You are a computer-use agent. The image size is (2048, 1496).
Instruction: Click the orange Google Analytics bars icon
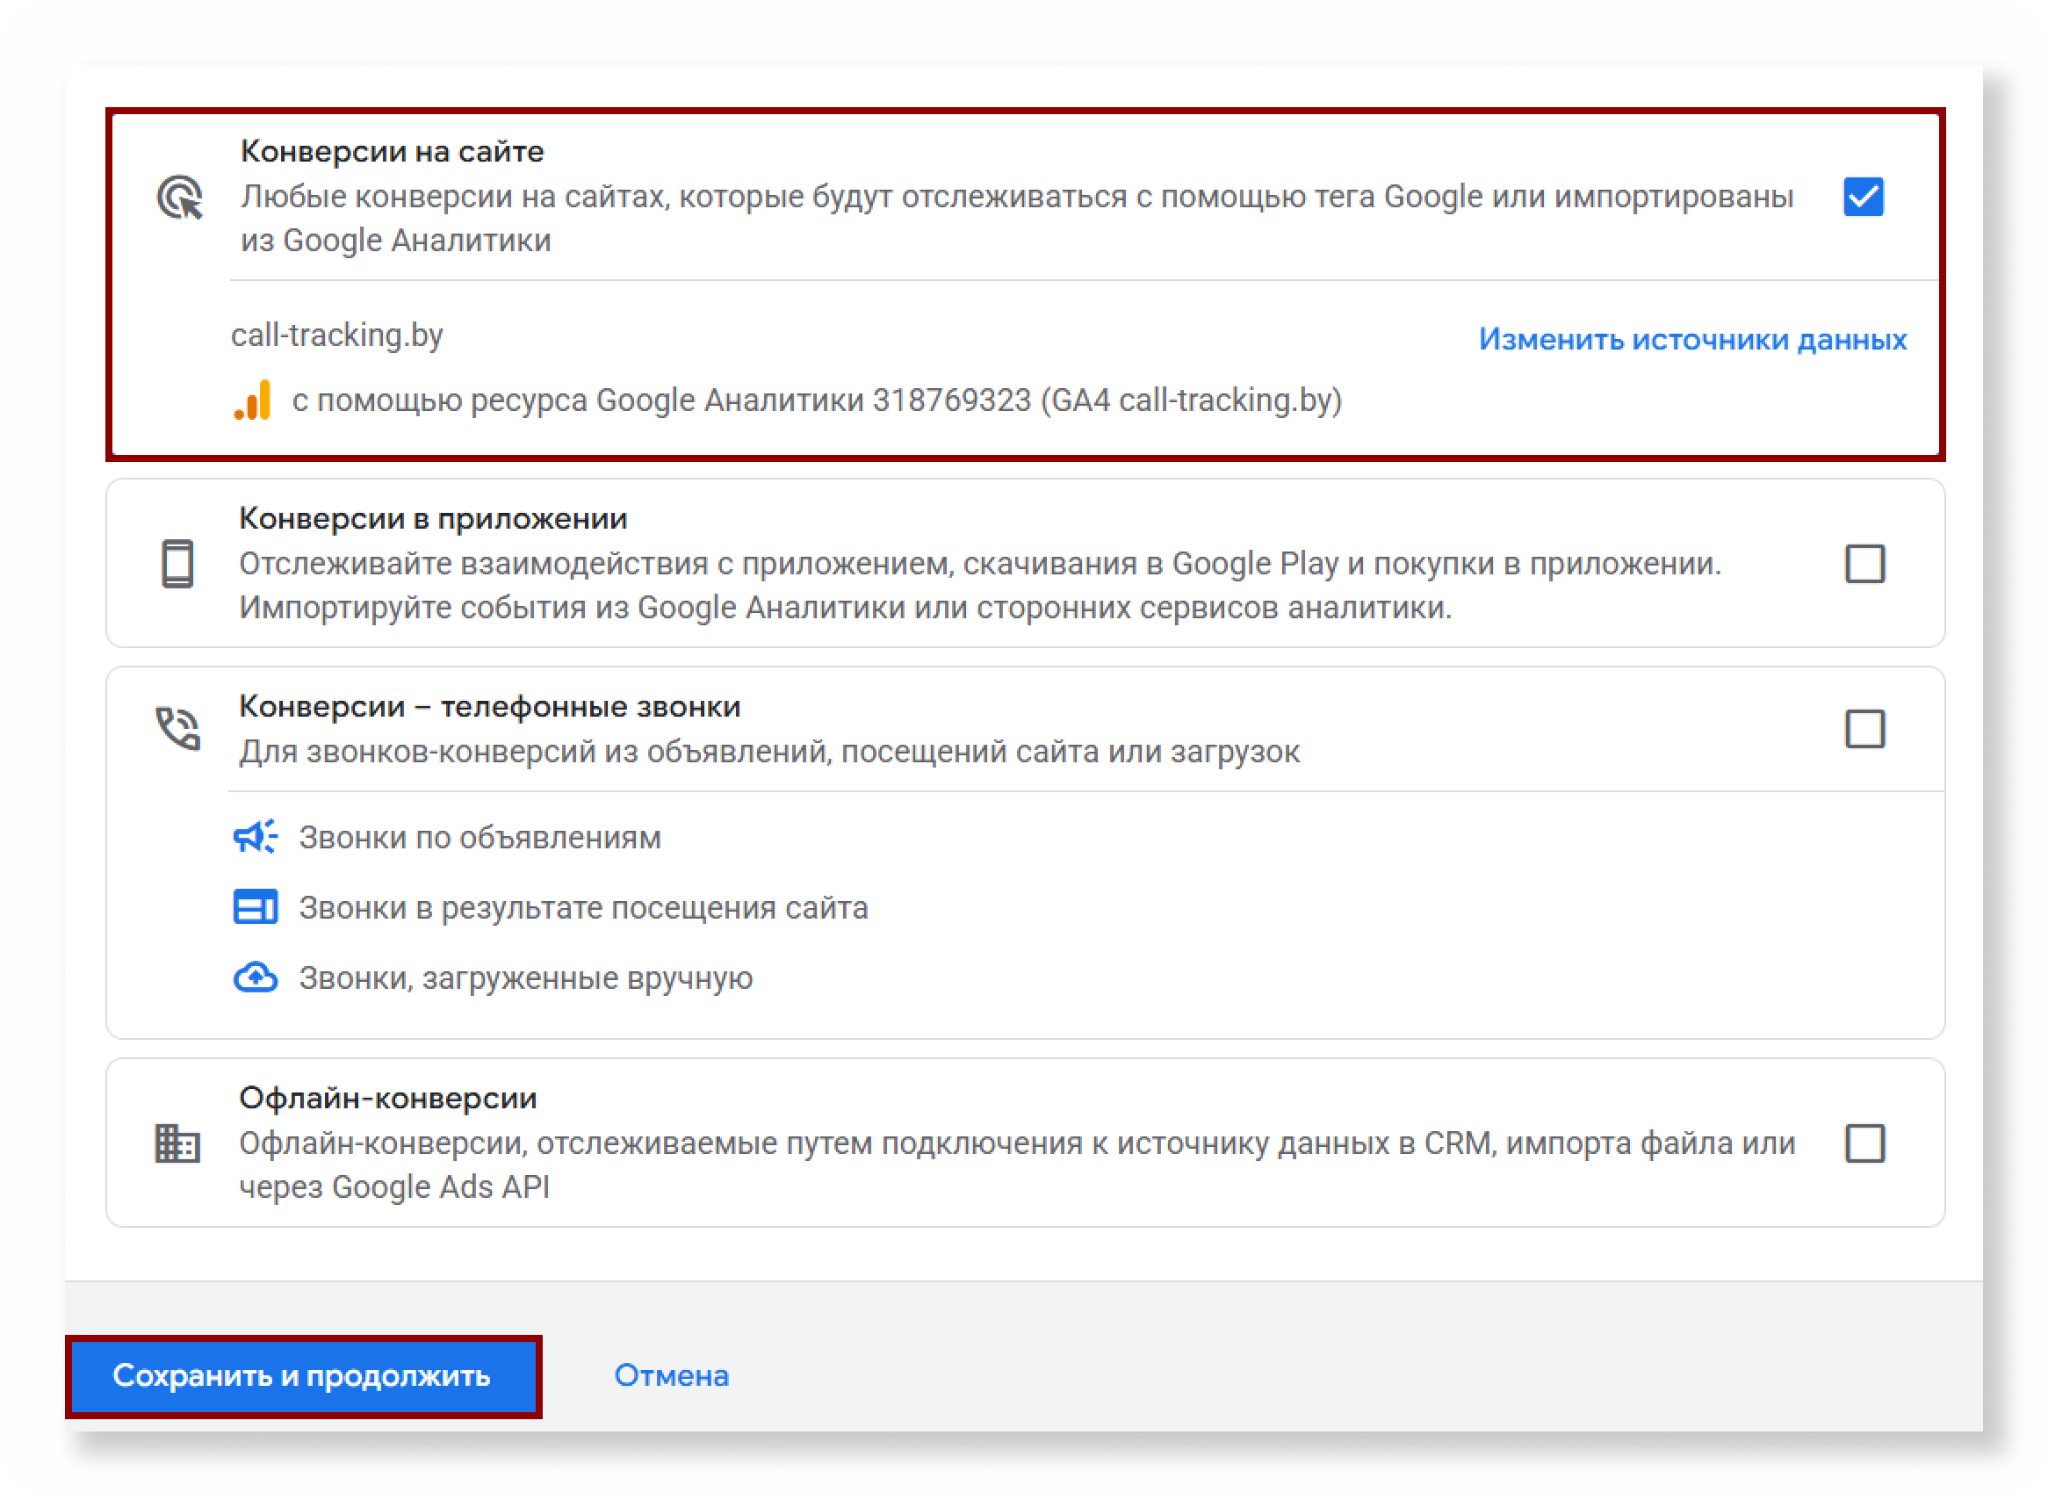253,400
